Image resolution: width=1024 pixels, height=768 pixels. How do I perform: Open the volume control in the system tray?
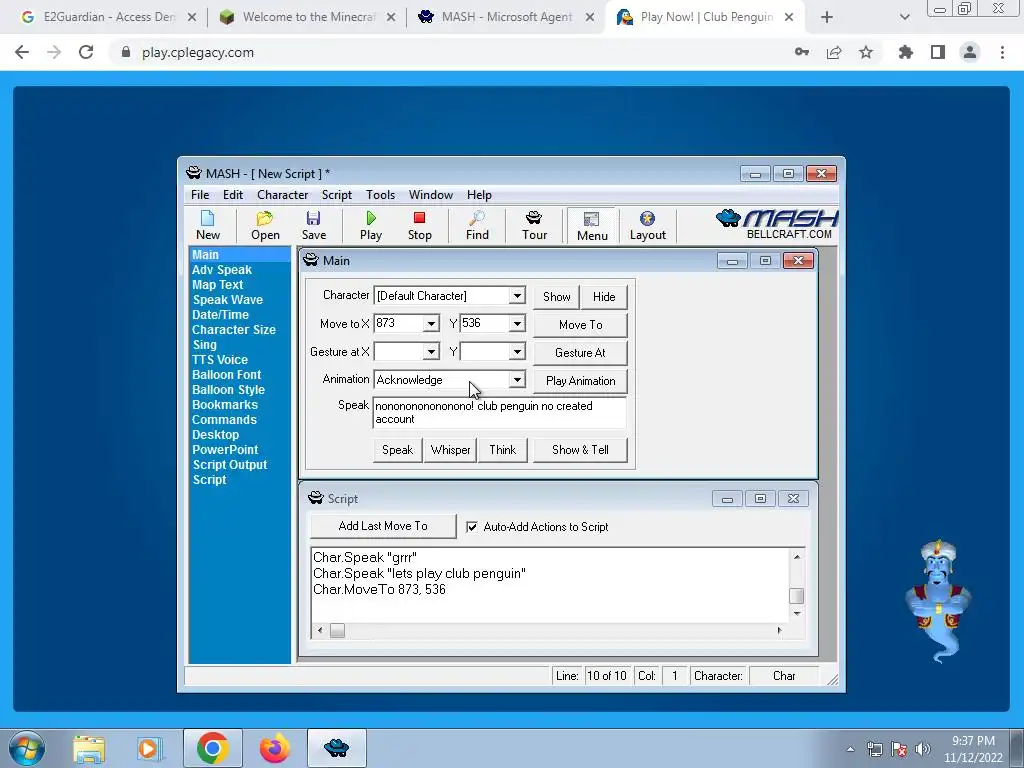click(x=923, y=749)
